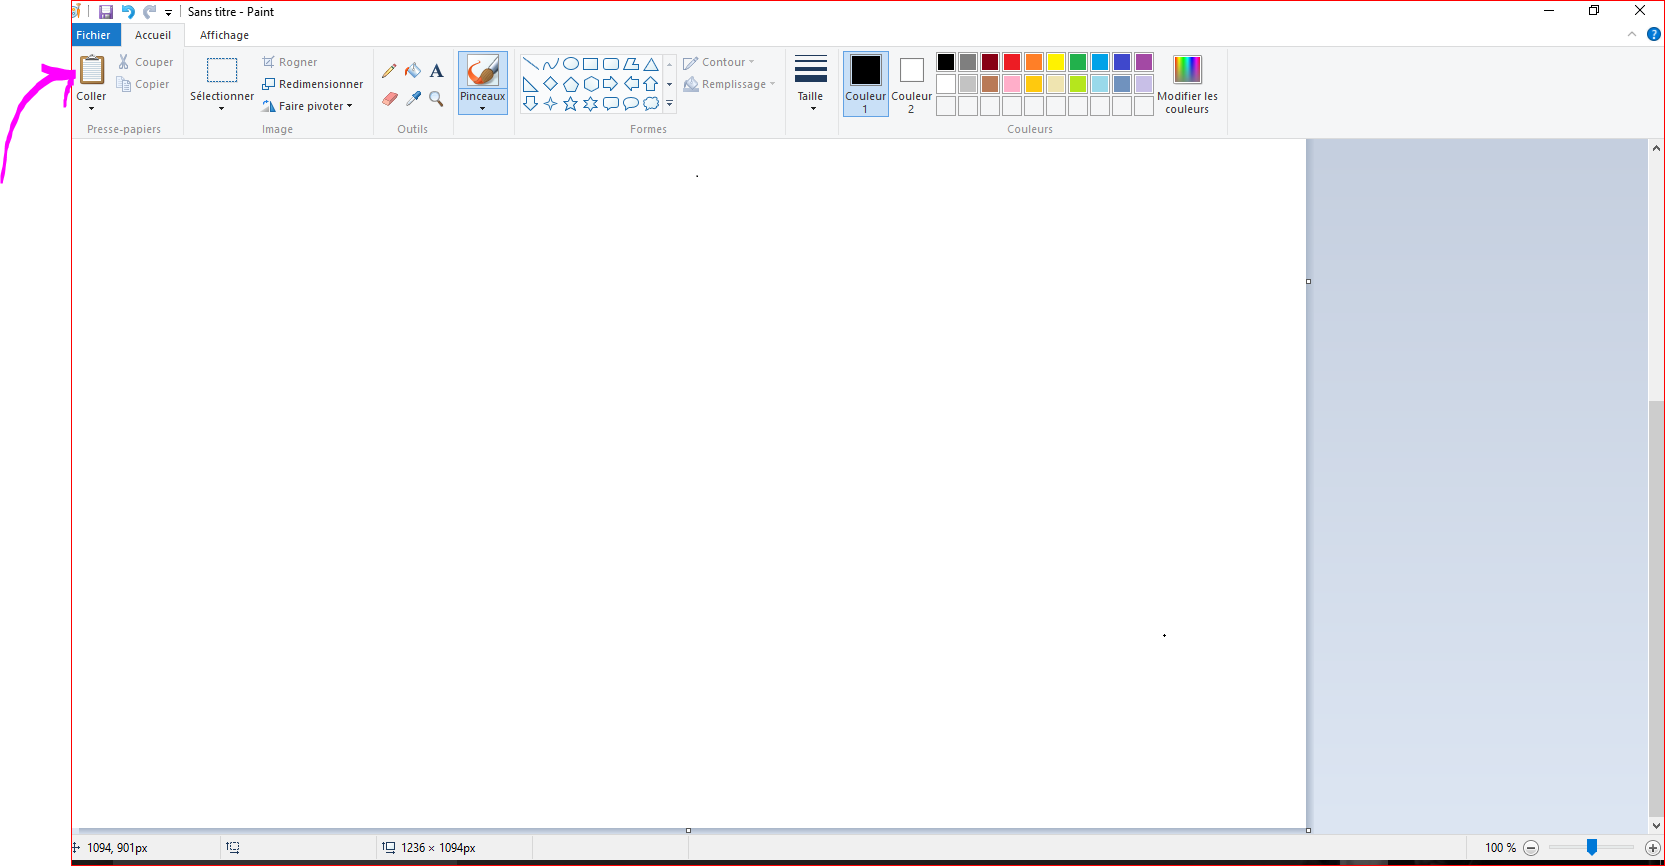1665x866 pixels.
Task: Pick the Eraser tool
Action: coord(389,98)
